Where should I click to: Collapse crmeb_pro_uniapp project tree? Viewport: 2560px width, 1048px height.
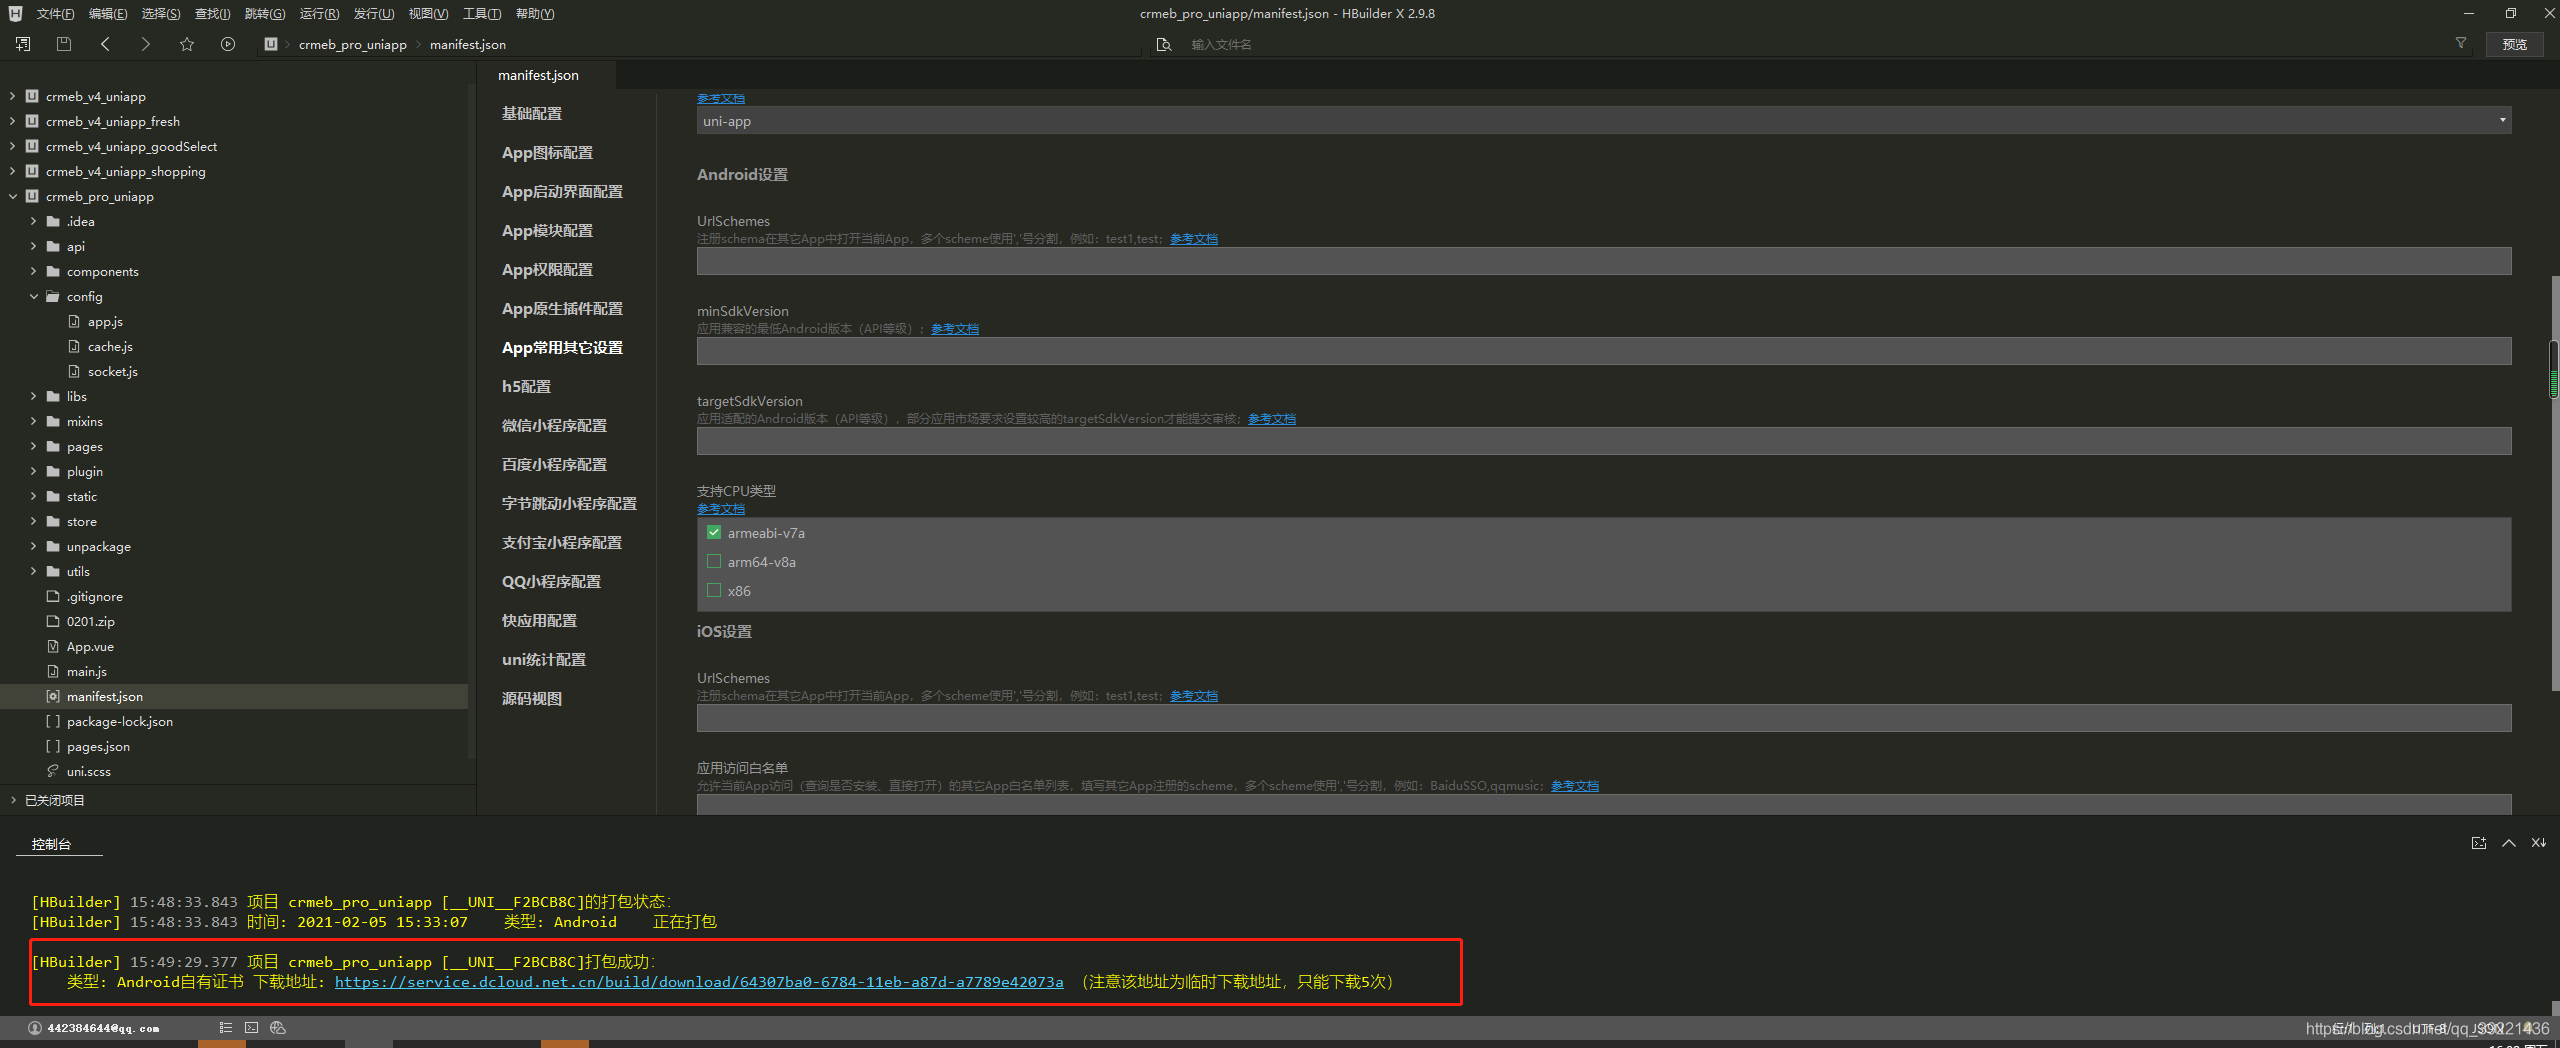(12, 196)
